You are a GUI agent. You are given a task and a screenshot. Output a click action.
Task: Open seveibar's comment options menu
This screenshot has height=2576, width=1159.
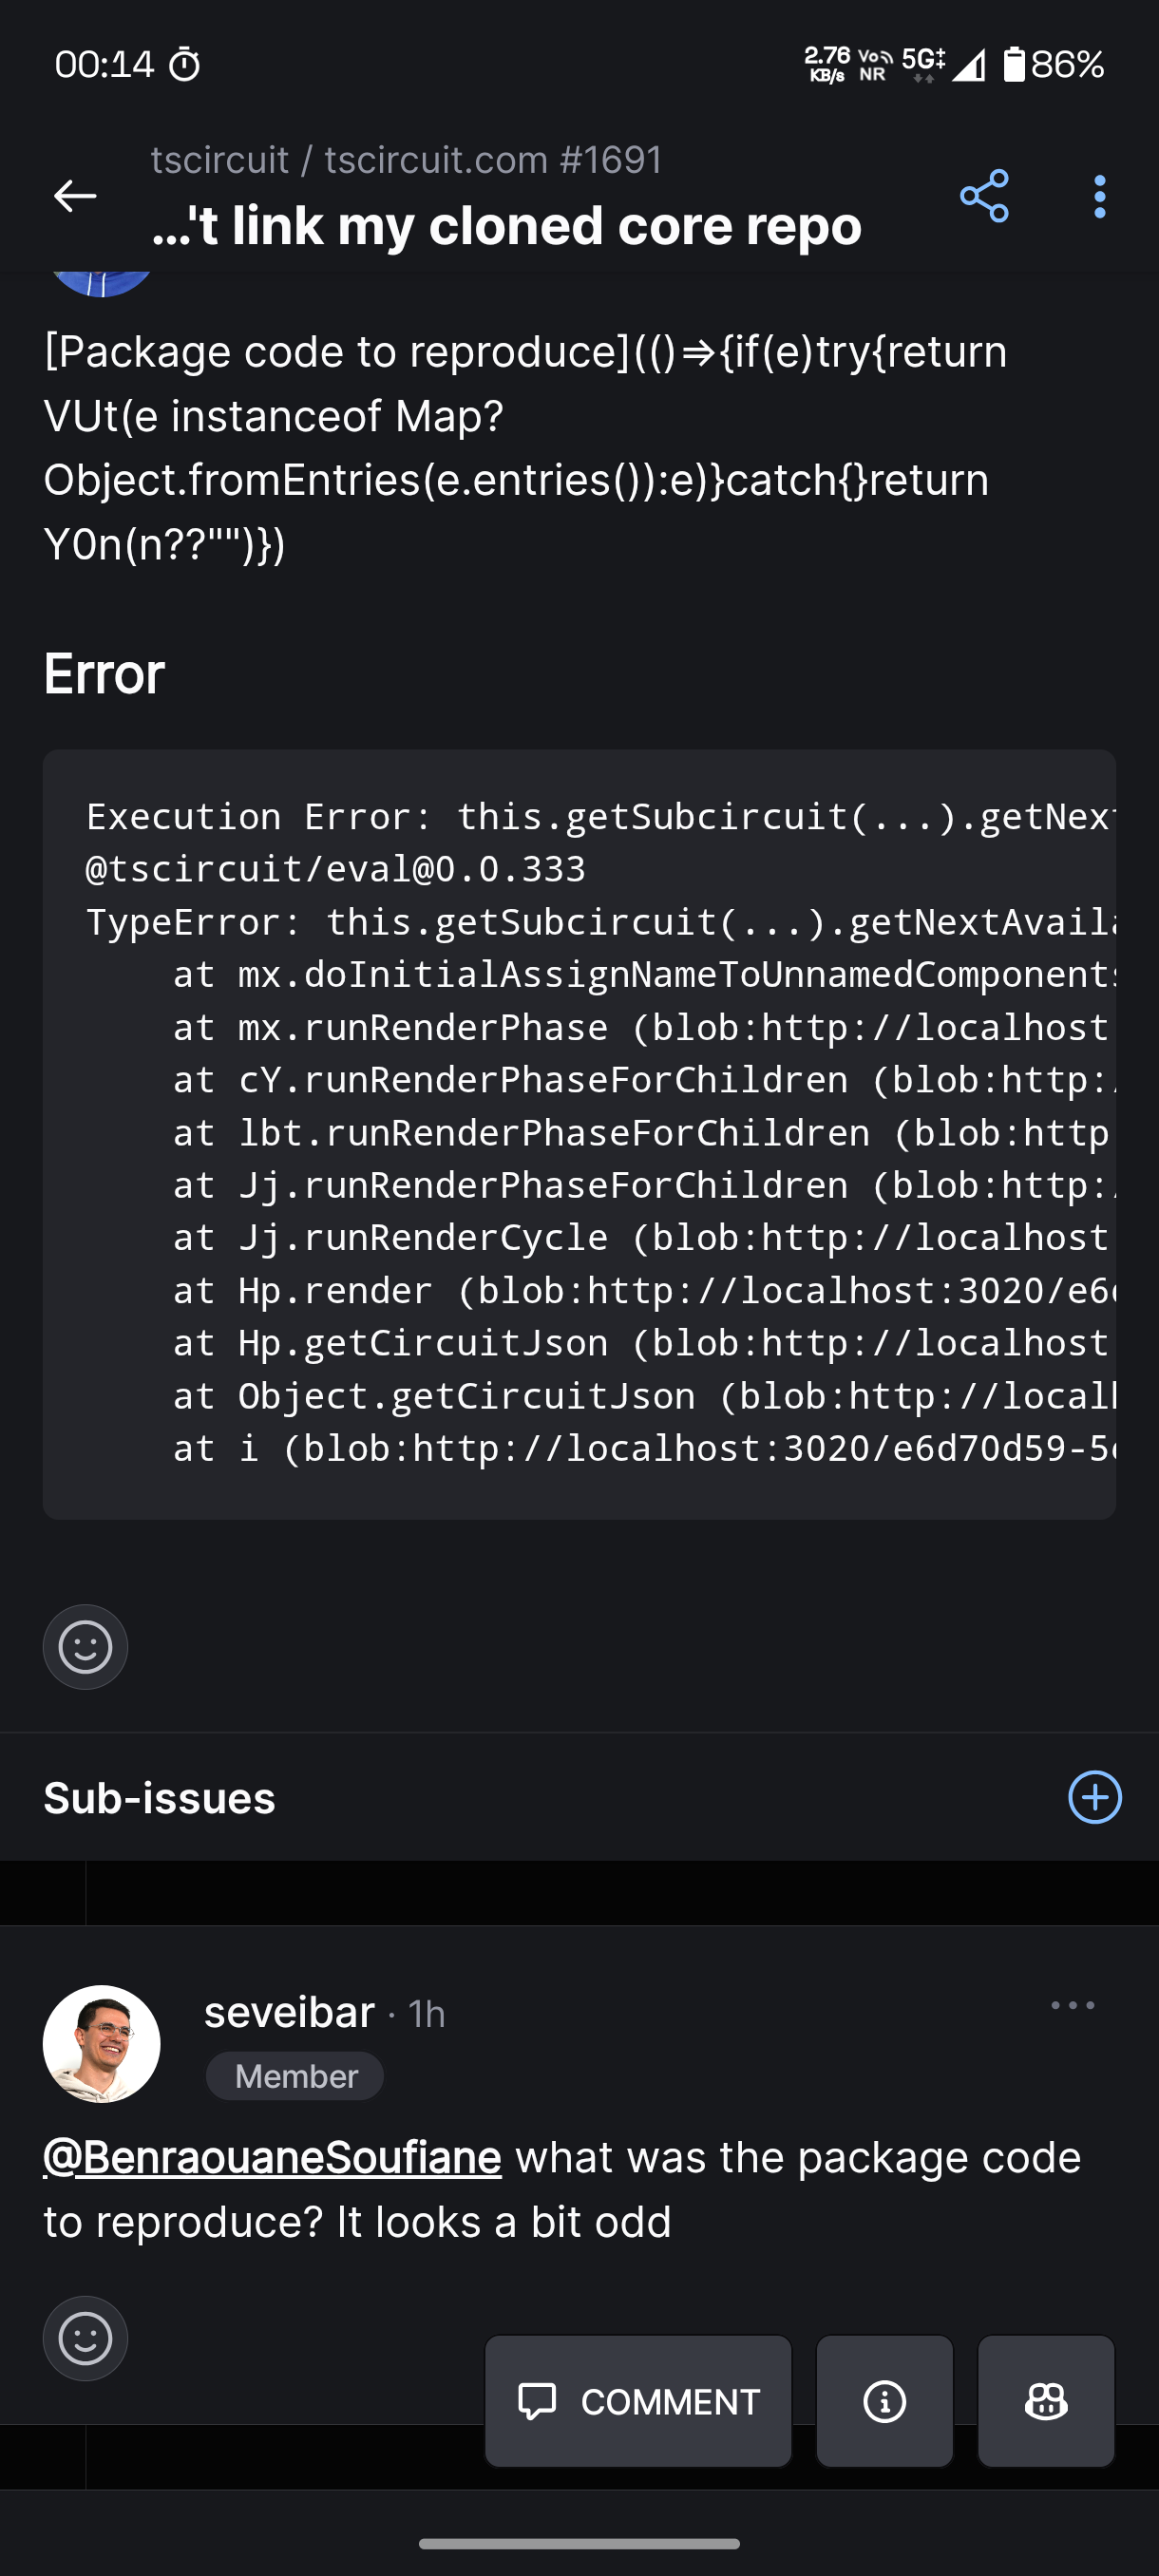coord(1072,2005)
